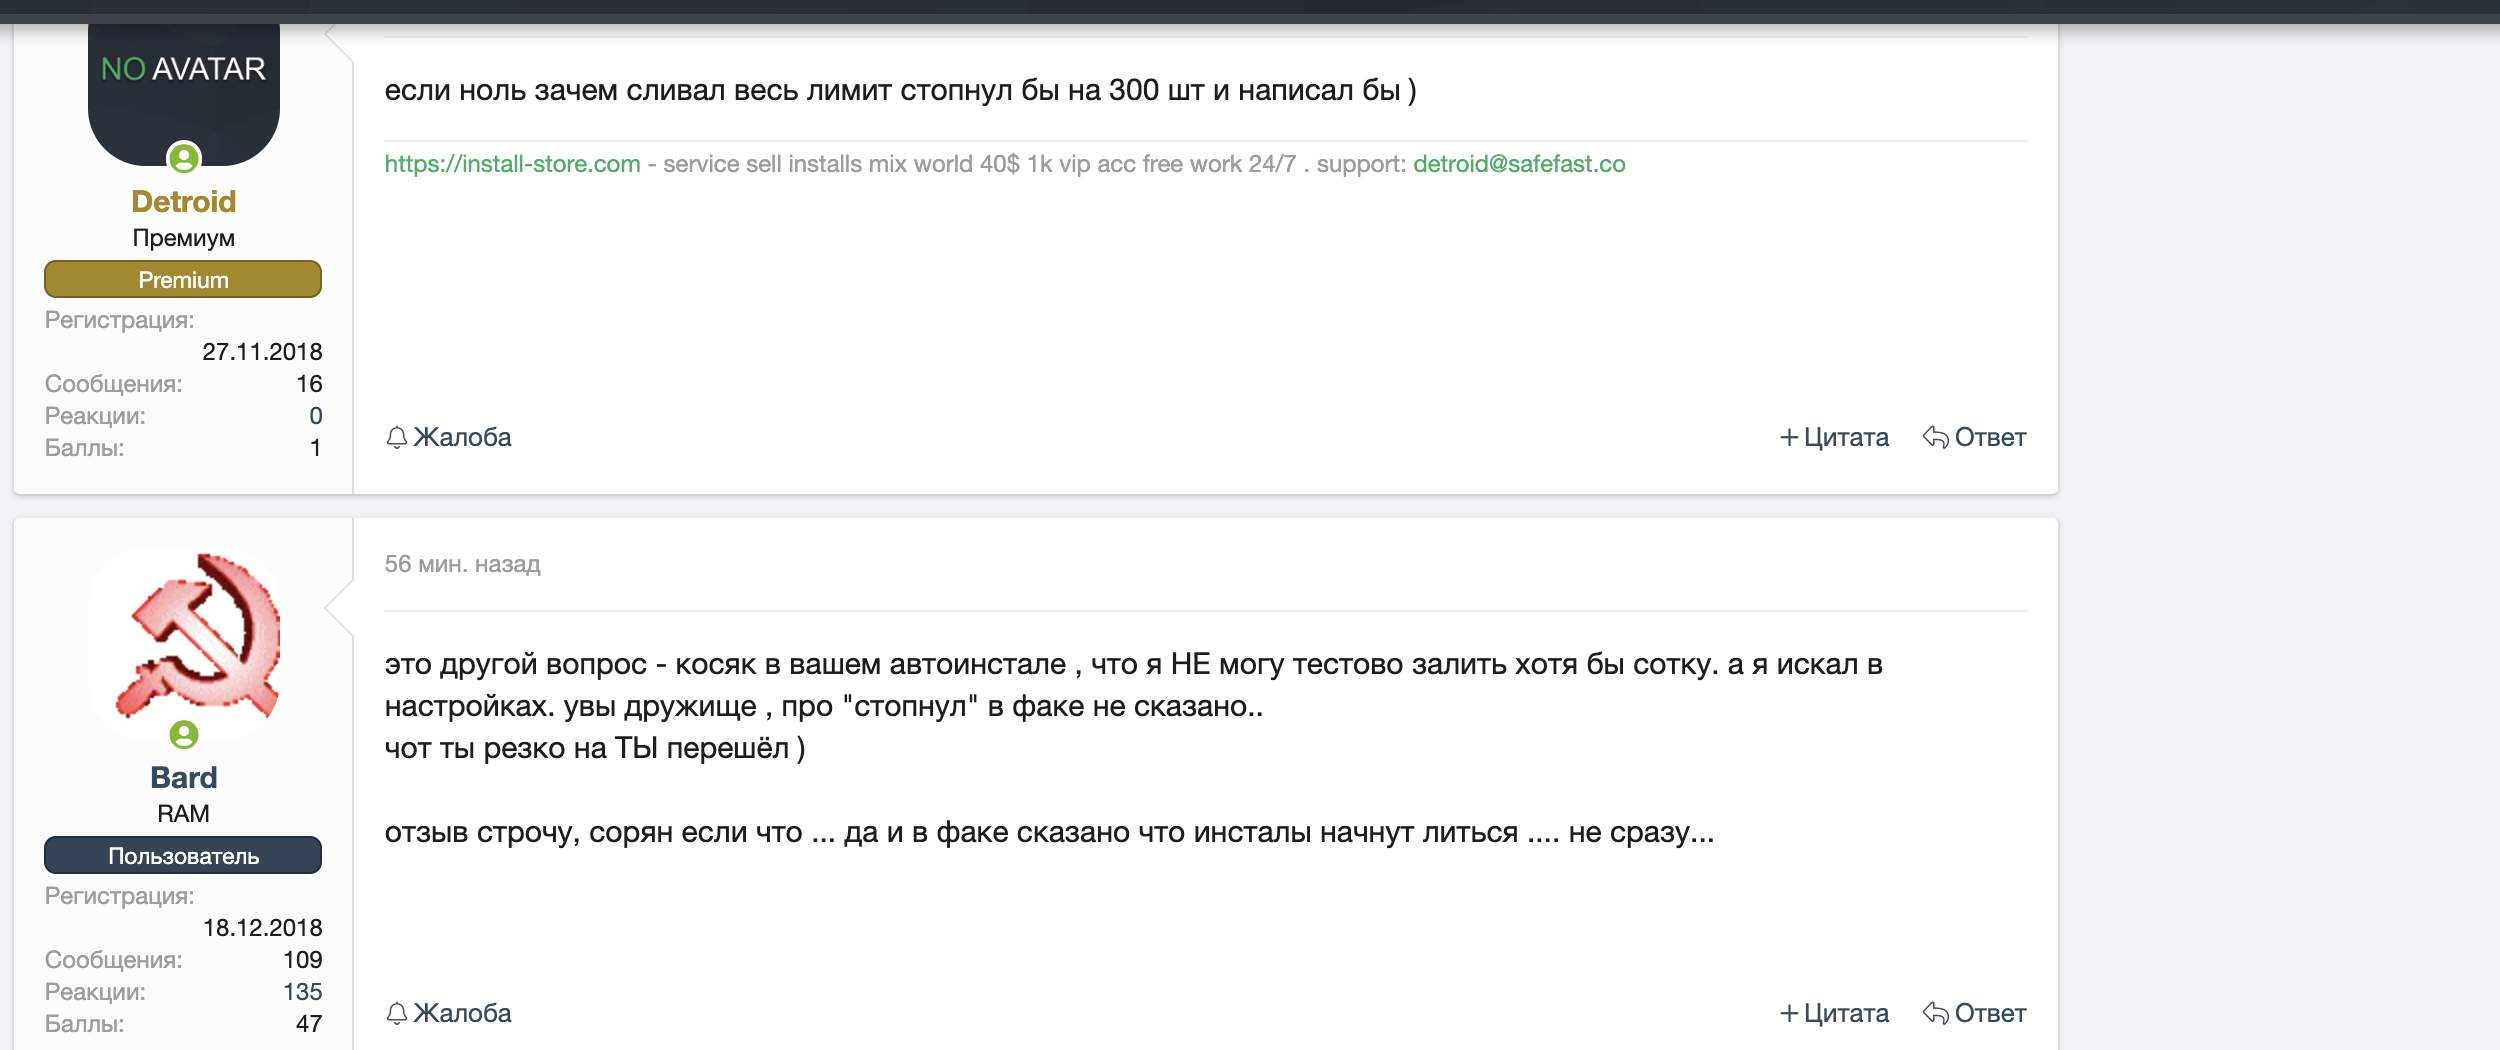This screenshot has height=1050, width=2500.
Task: Click the reply arrow icon next to Ответ on Detroid's post
Action: click(x=1937, y=437)
